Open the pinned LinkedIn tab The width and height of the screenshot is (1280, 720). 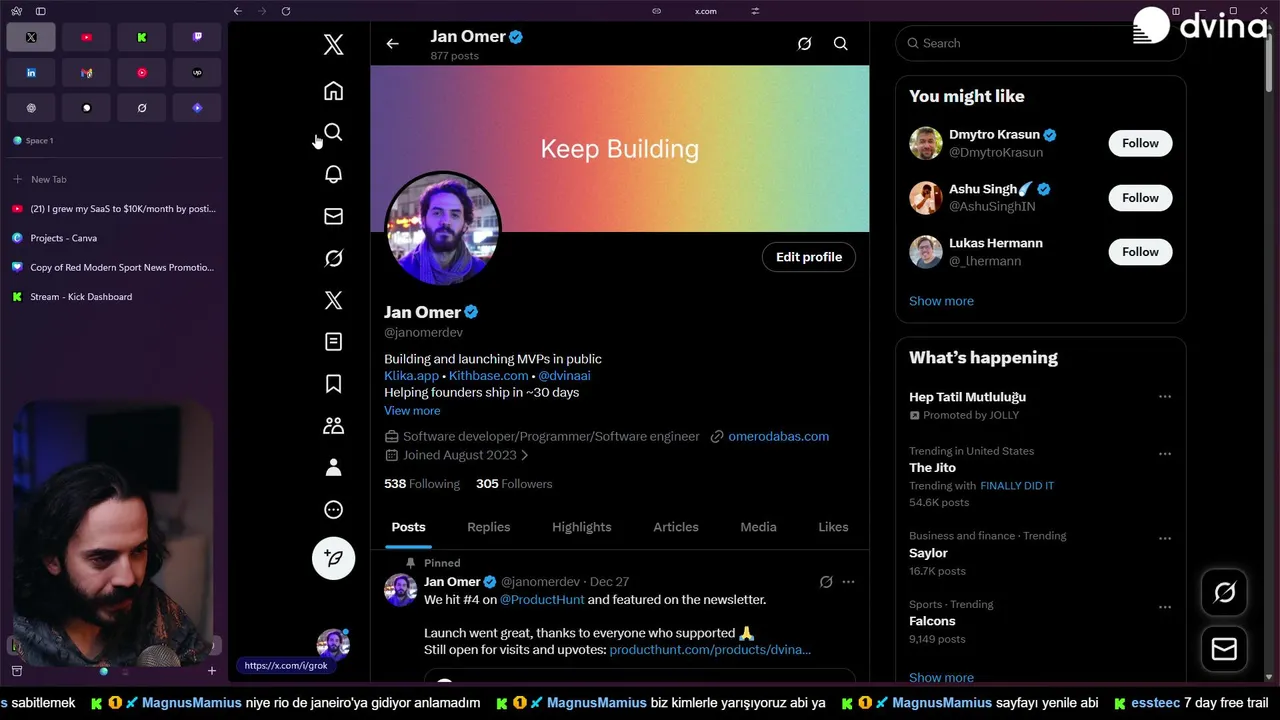(x=31, y=73)
